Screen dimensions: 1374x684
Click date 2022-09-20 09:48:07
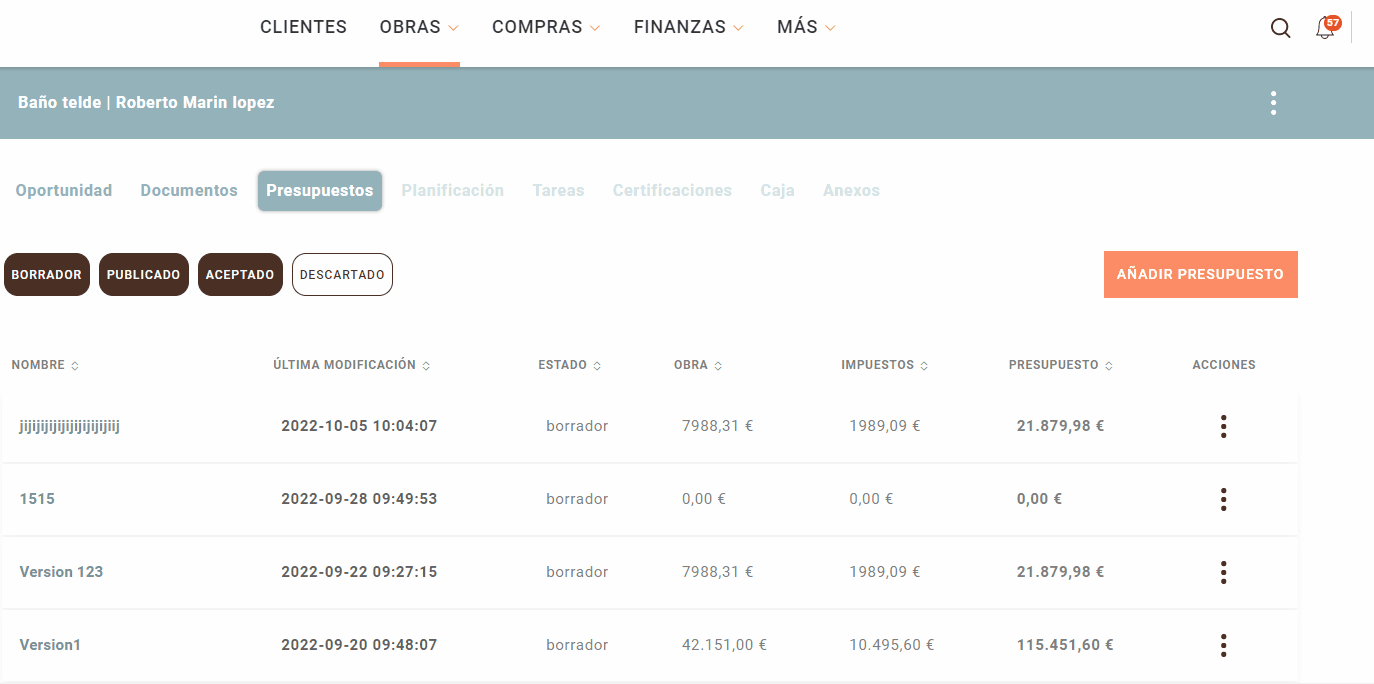359,645
